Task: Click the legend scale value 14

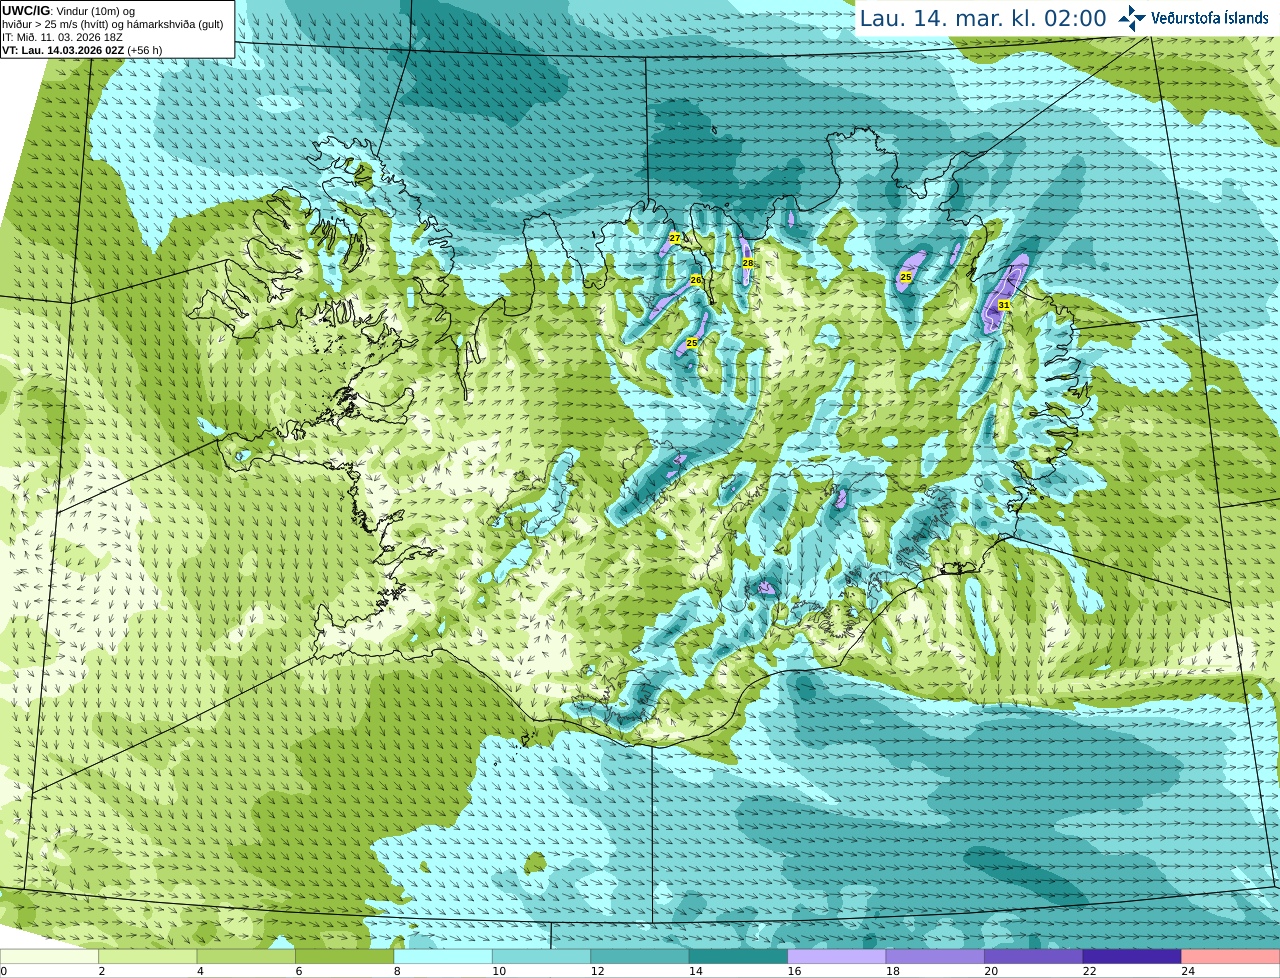Action: [x=696, y=971]
